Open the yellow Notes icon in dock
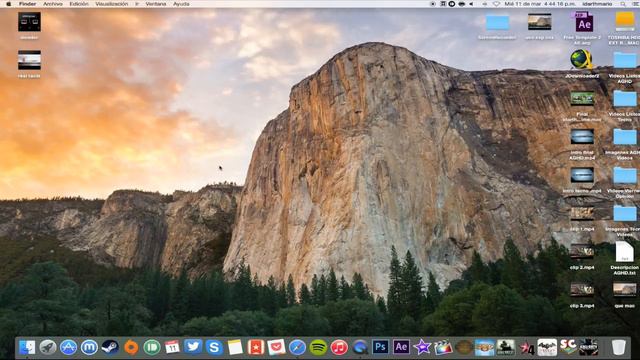The height and width of the screenshot is (360, 640). [235, 347]
